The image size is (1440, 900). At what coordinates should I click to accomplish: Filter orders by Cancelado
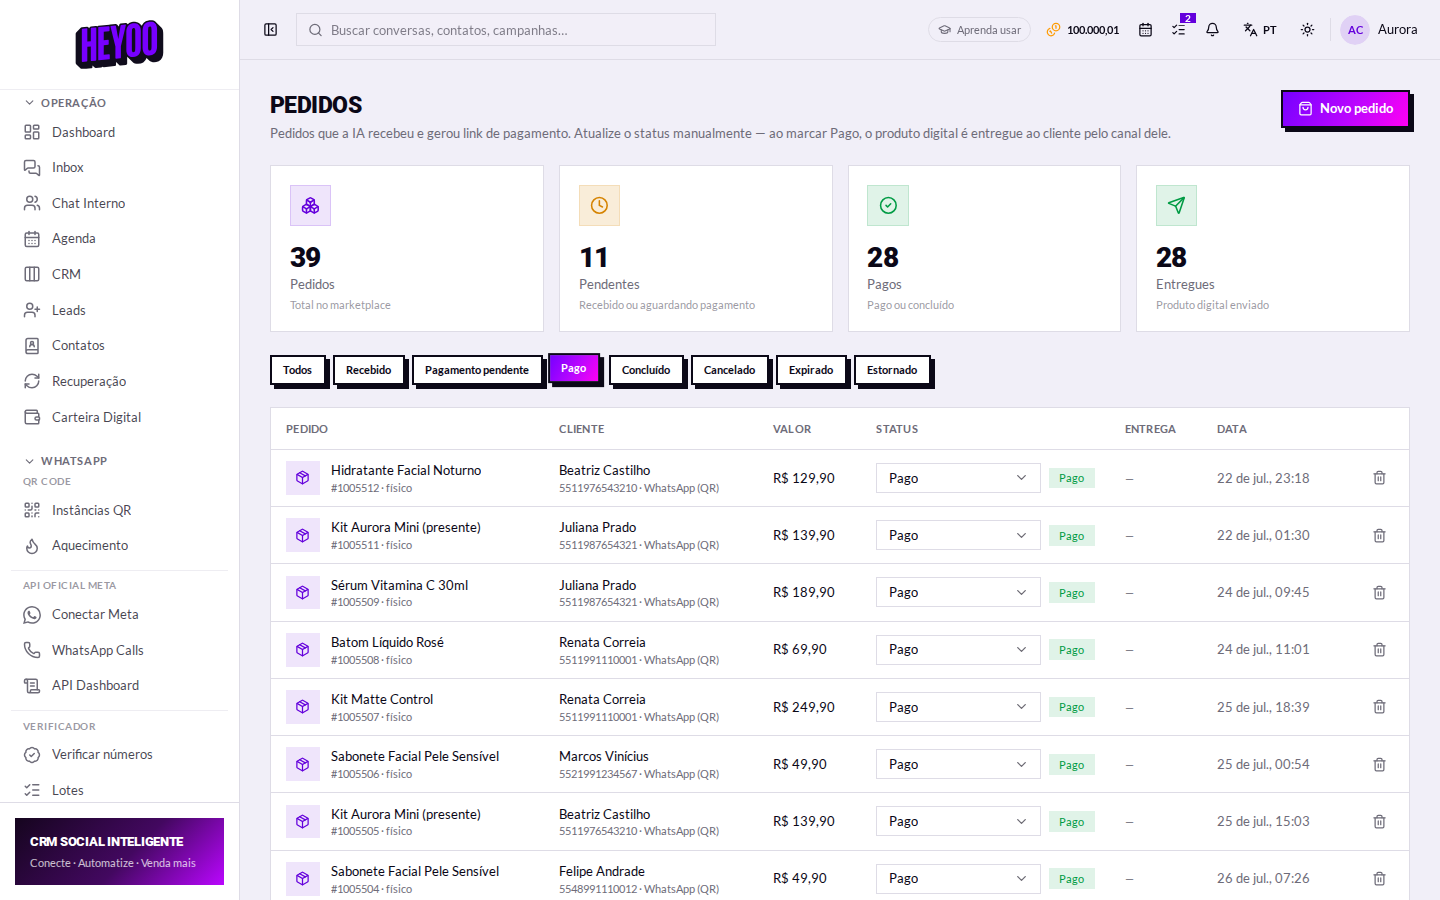(x=729, y=370)
